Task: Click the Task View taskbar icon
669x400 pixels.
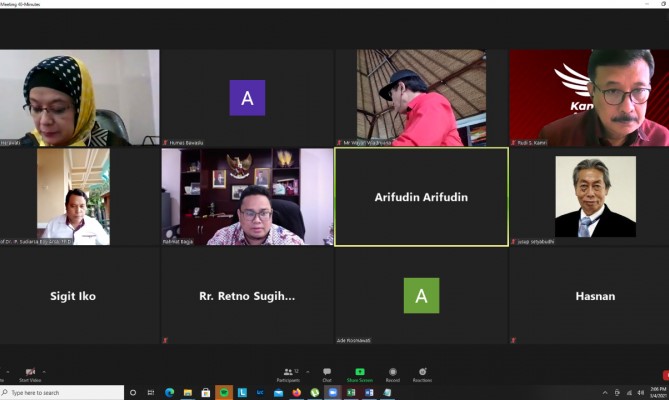Action: tap(150, 393)
